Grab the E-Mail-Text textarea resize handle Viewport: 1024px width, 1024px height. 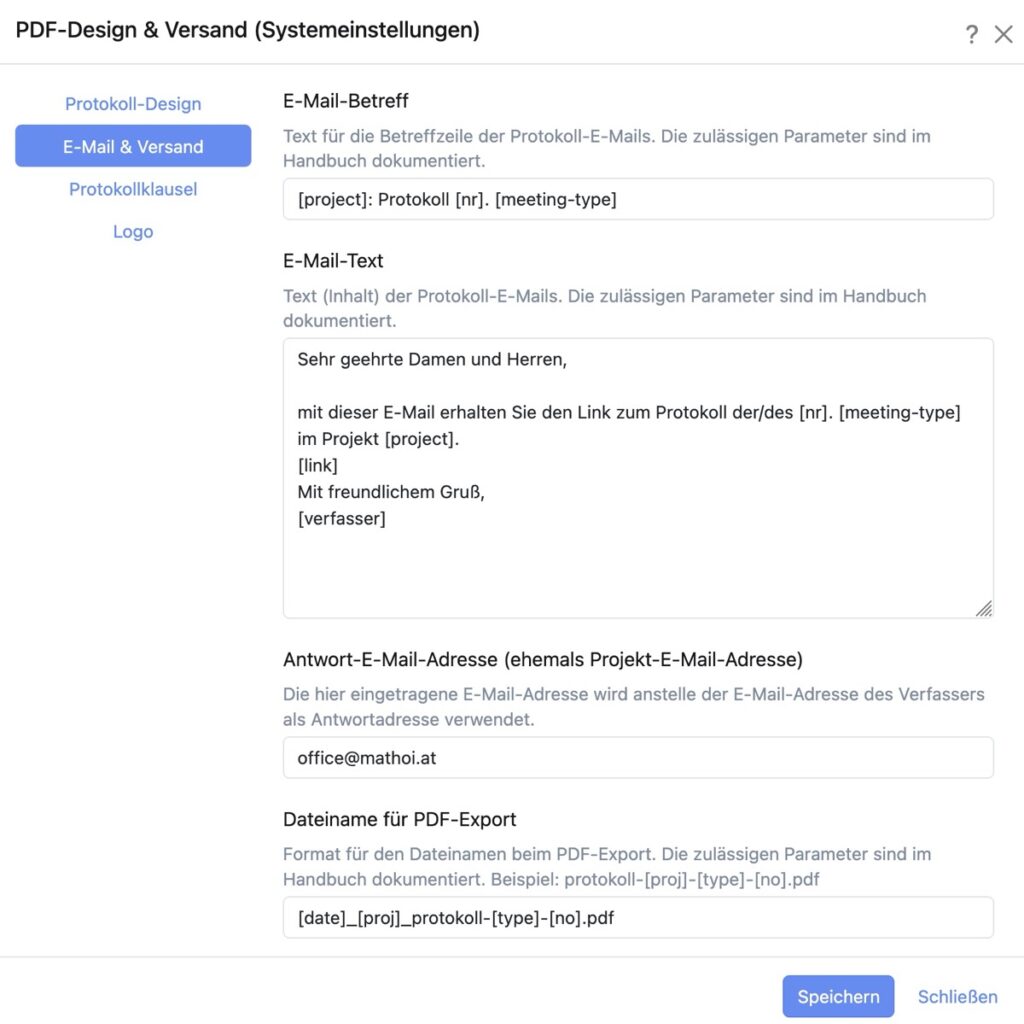(984, 609)
